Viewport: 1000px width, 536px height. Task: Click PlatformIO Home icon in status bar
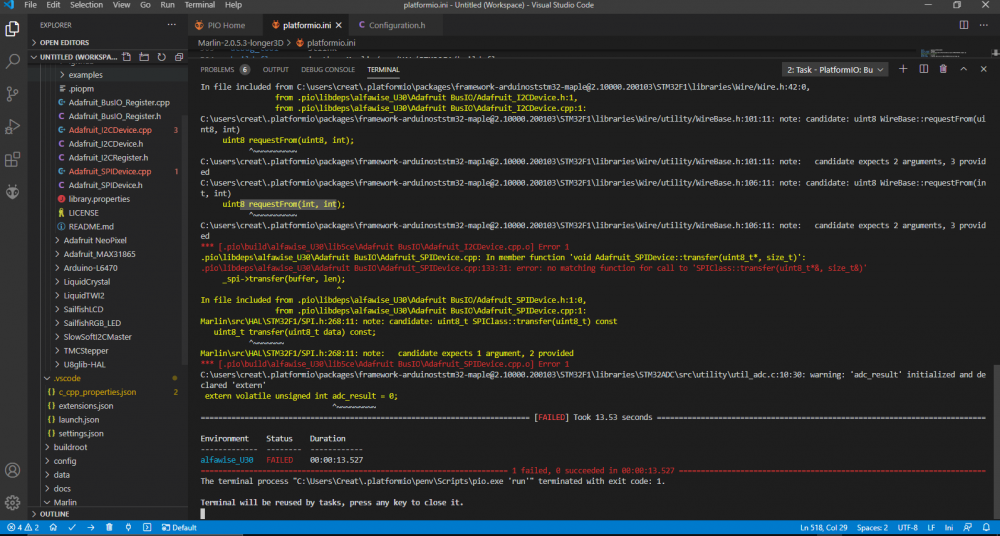coord(53,528)
